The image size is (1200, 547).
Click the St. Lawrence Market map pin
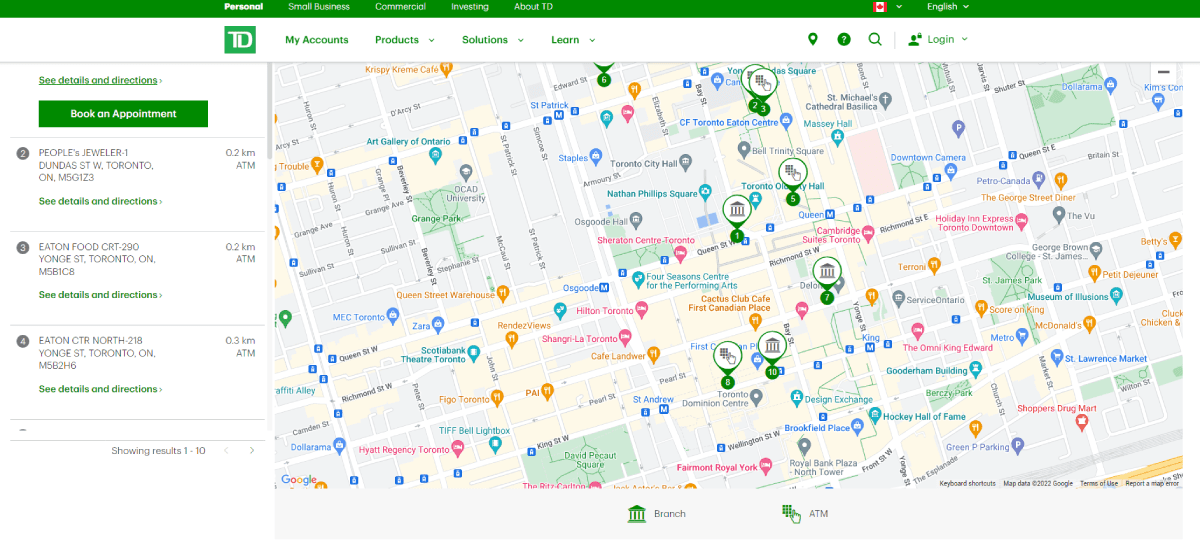tap(1055, 358)
